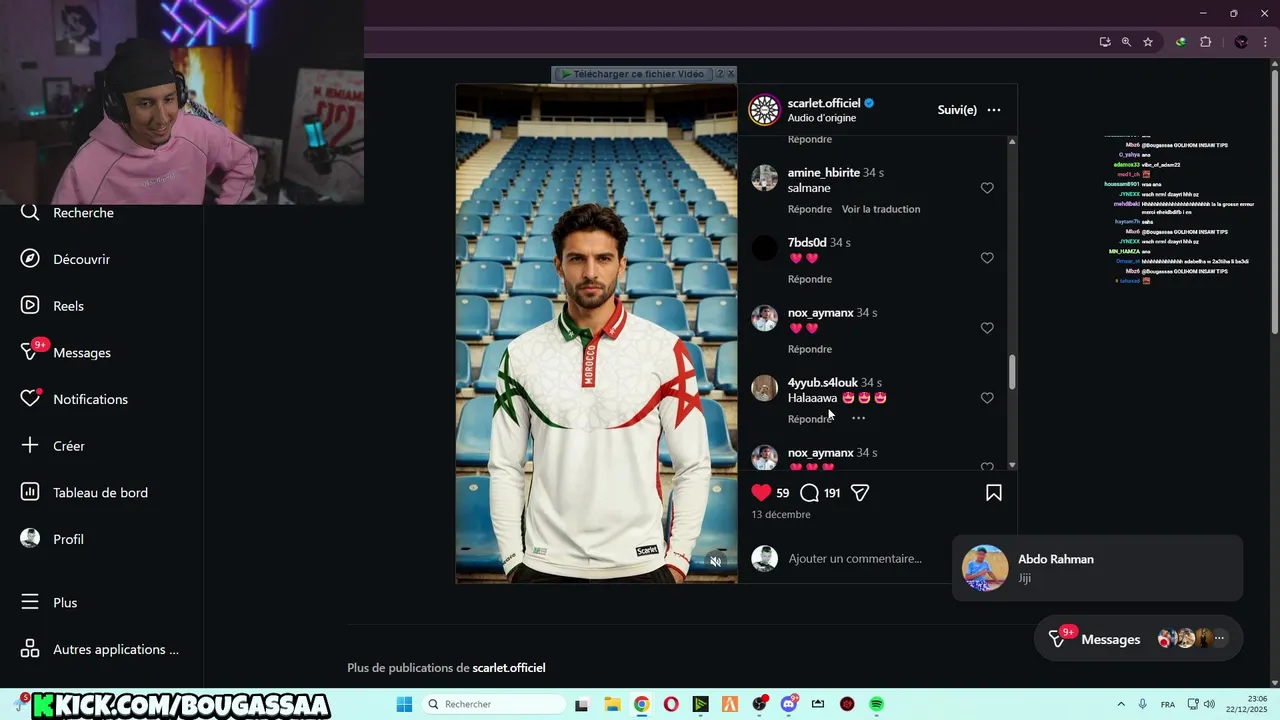This screenshot has height=720, width=1280.
Task: Click the Télécharger ce fichier Vidéo button
Action: (632, 74)
